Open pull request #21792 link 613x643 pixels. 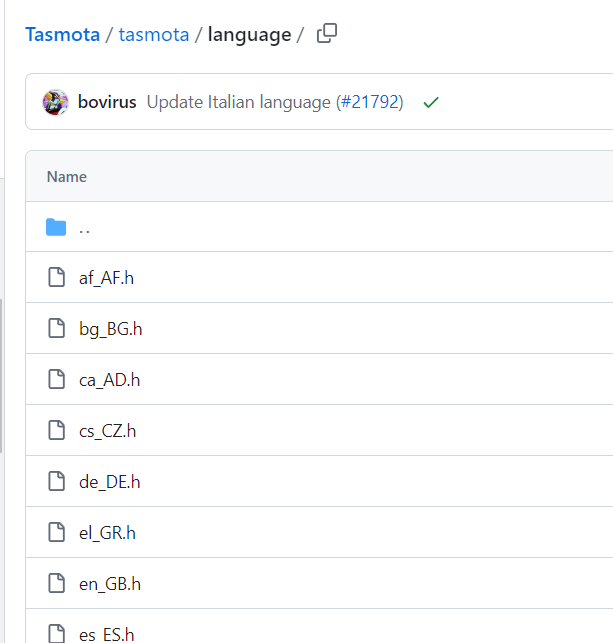[x=370, y=102]
